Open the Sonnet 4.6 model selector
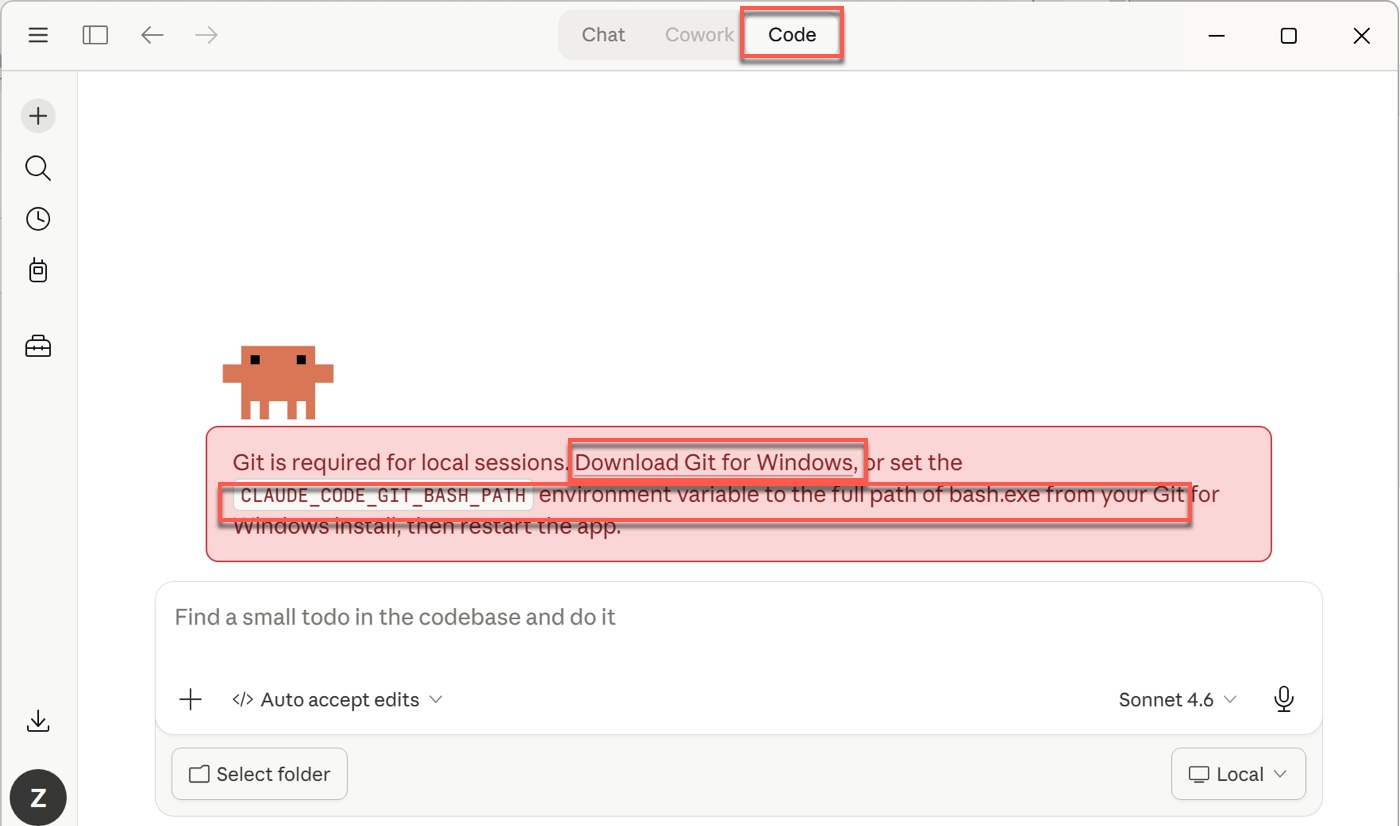This screenshot has height=826, width=1400. 1177,700
